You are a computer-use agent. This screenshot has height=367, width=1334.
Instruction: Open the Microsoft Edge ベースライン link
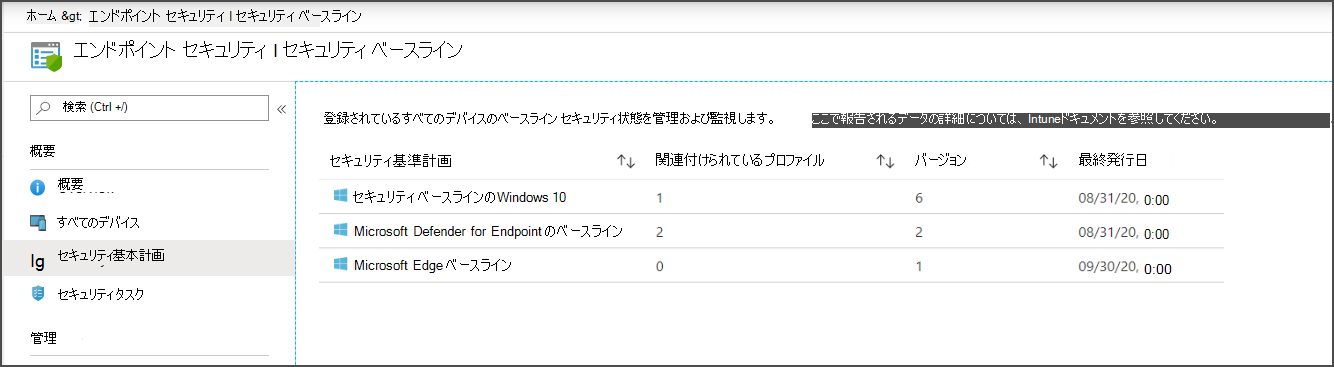[433, 266]
